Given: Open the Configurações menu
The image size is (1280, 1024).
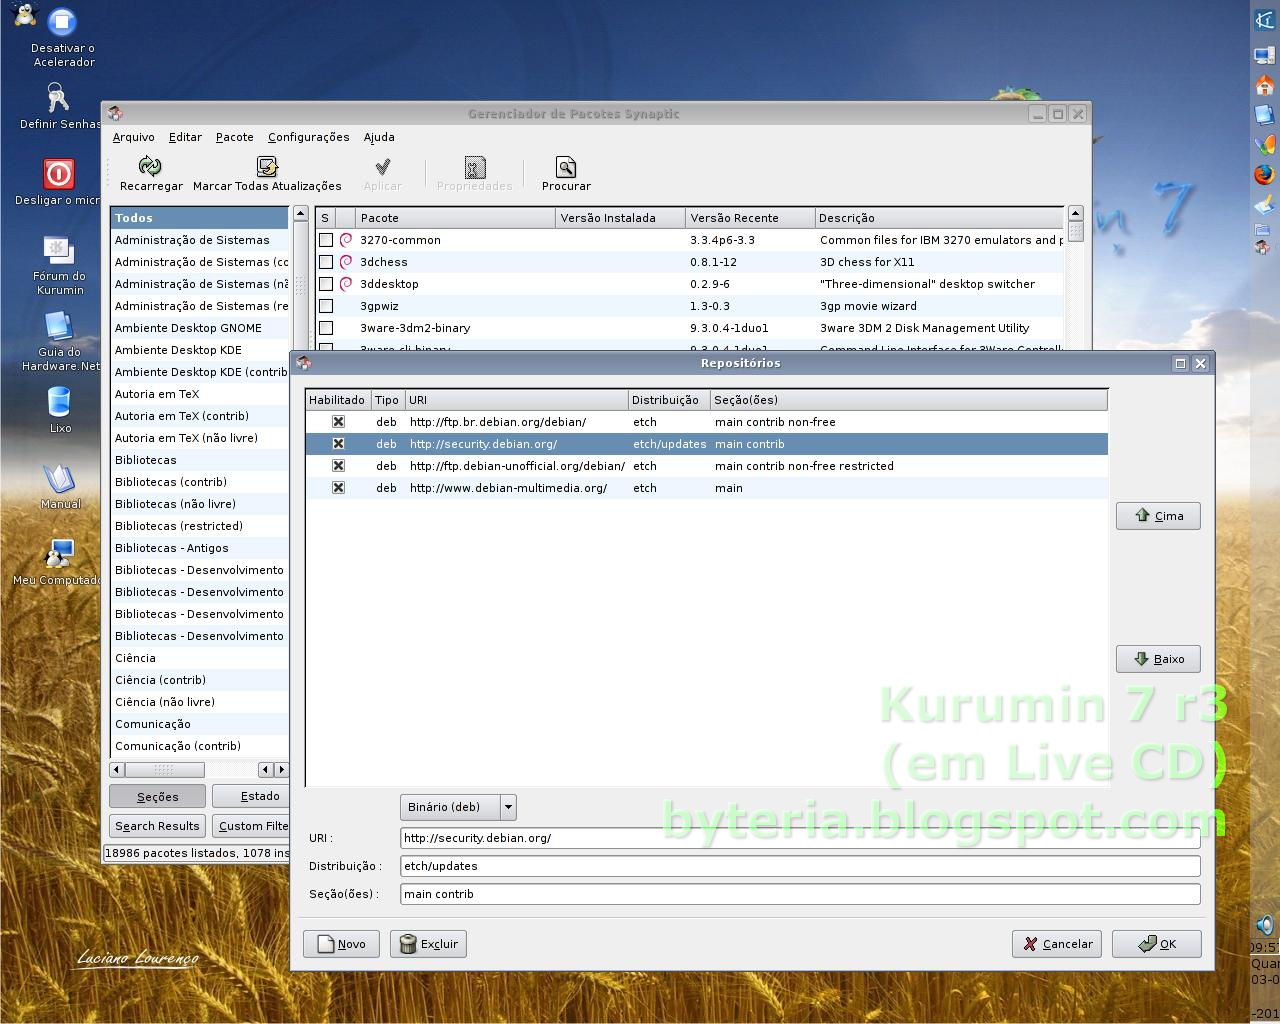Looking at the screenshot, I should (x=308, y=137).
